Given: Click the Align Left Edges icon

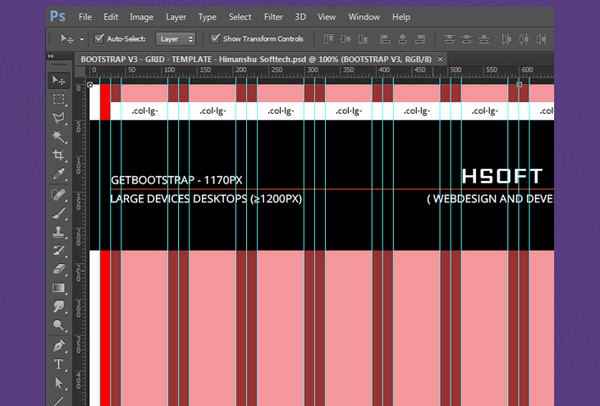Looking at the screenshot, I should point(385,39).
